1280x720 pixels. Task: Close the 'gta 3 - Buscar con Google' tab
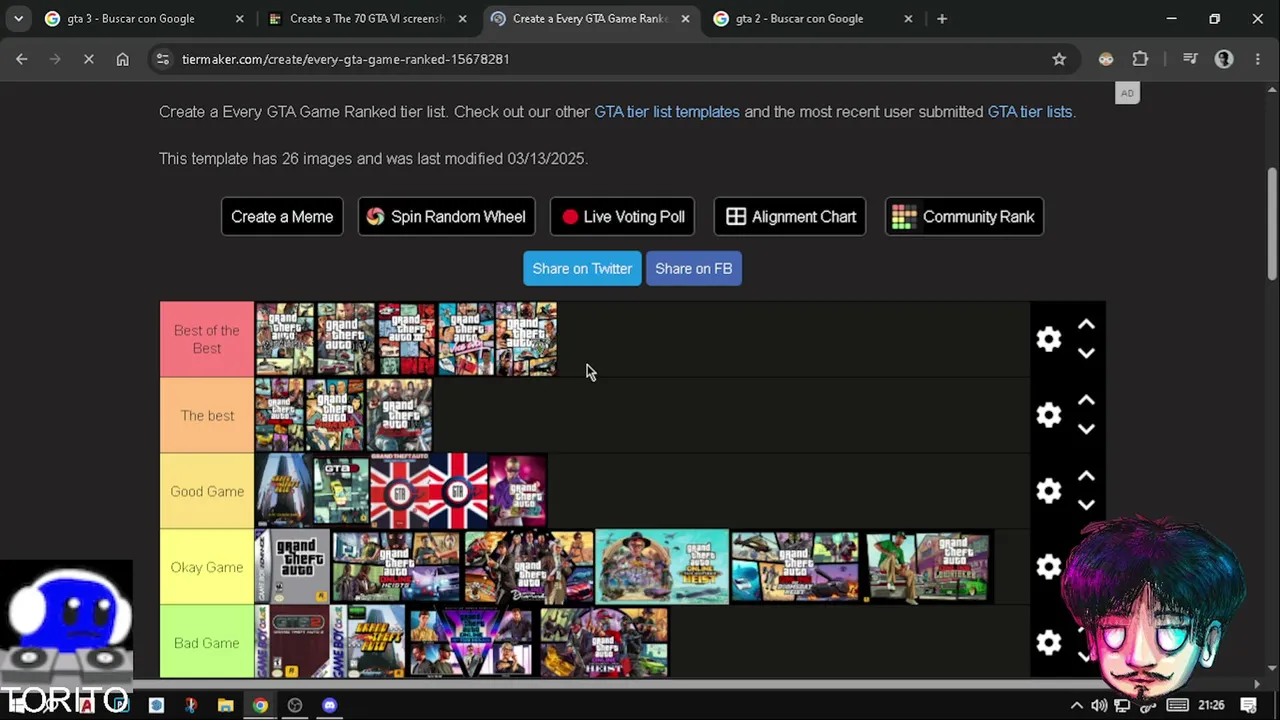click(x=239, y=18)
